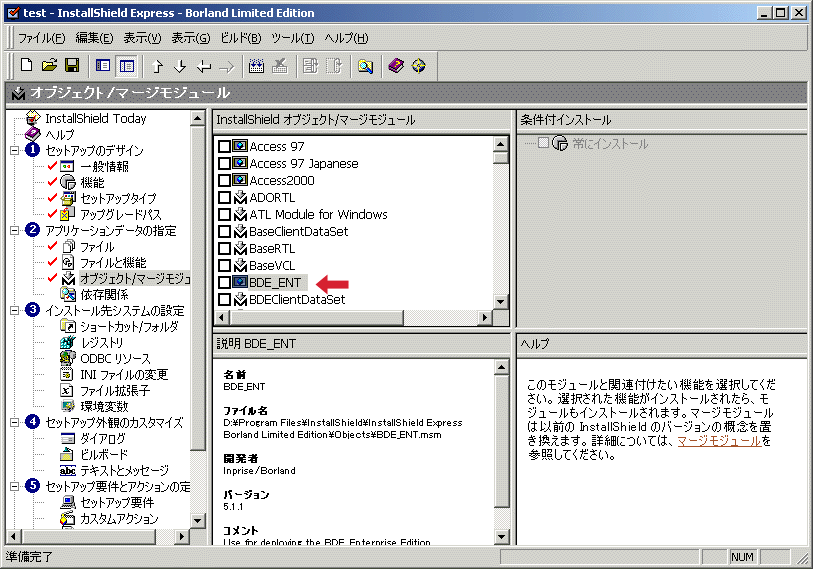813x569 pixels.
Task: Click the Open project folder icon
Action: (49, 66)
